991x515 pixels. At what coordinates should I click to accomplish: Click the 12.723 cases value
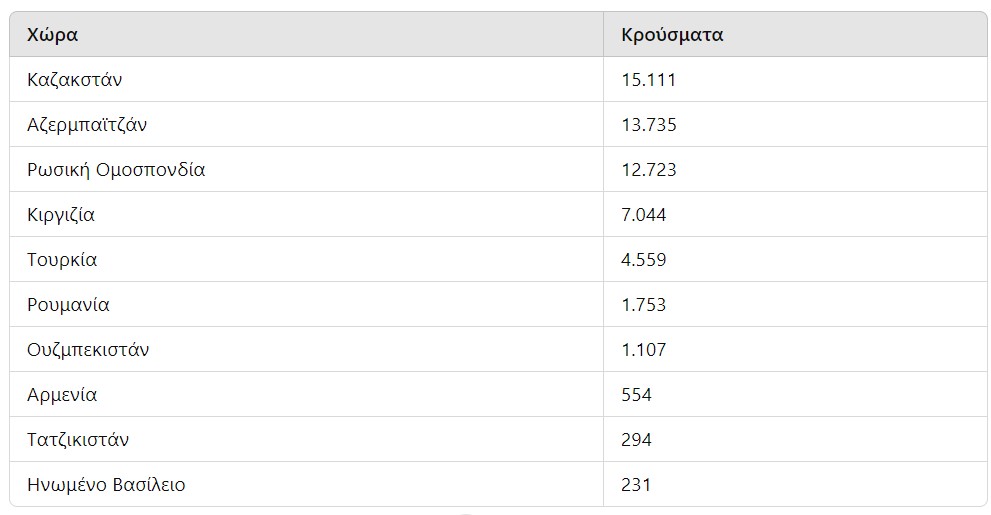click(648, 169)
